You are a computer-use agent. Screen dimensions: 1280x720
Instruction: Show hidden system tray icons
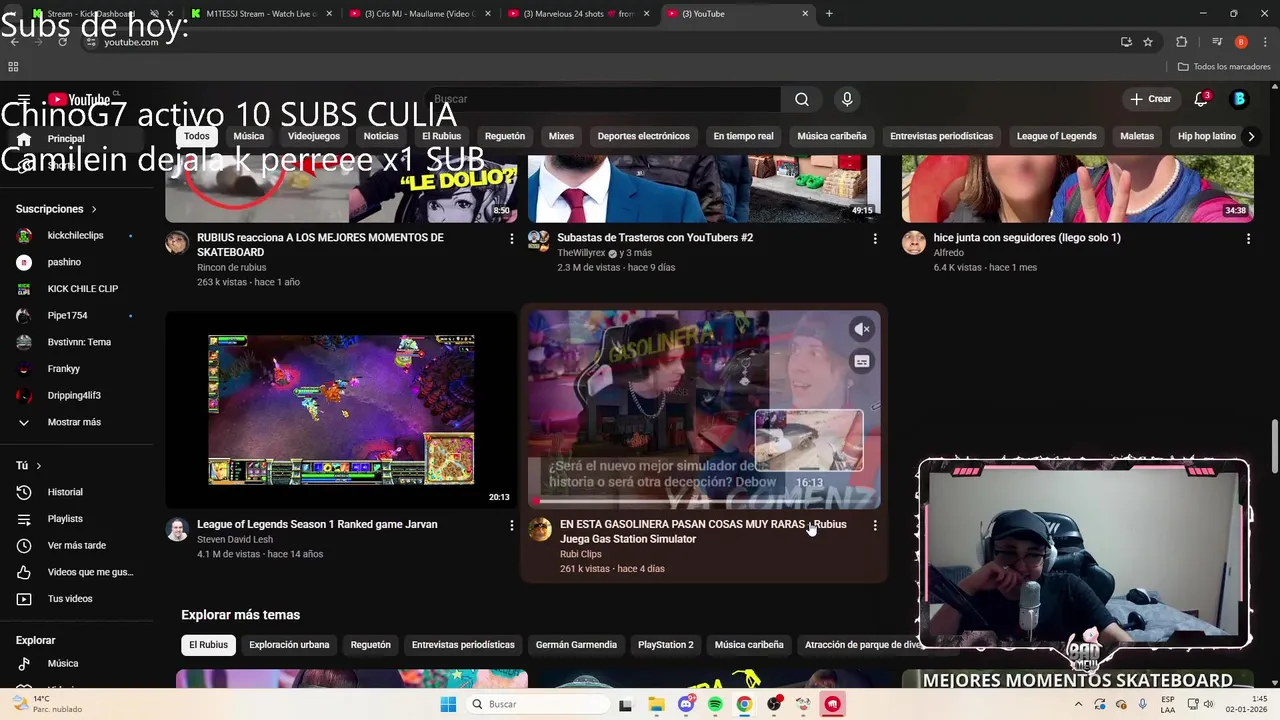(1078, 704)
